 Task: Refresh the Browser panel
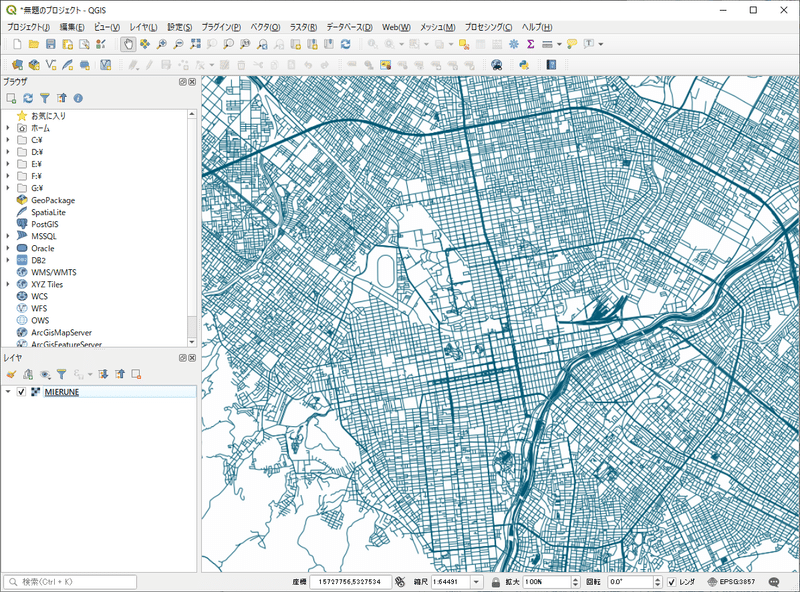(x=28, y=98)
